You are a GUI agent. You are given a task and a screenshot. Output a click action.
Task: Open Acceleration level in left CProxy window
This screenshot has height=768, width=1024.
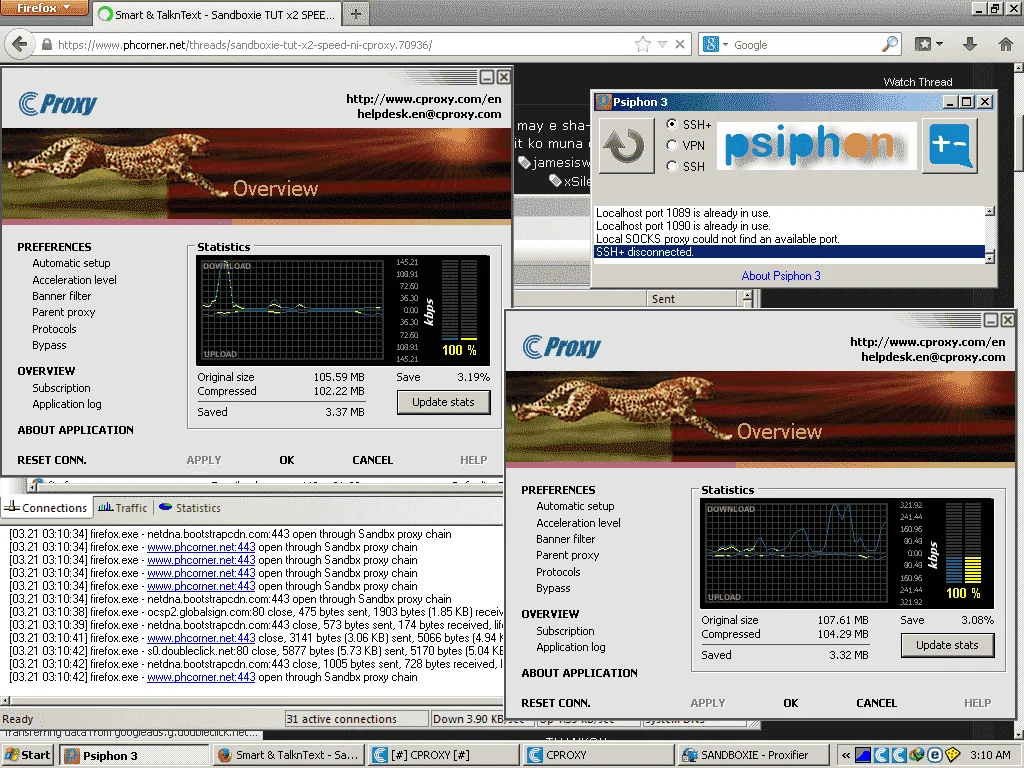[x=74, y=280]
